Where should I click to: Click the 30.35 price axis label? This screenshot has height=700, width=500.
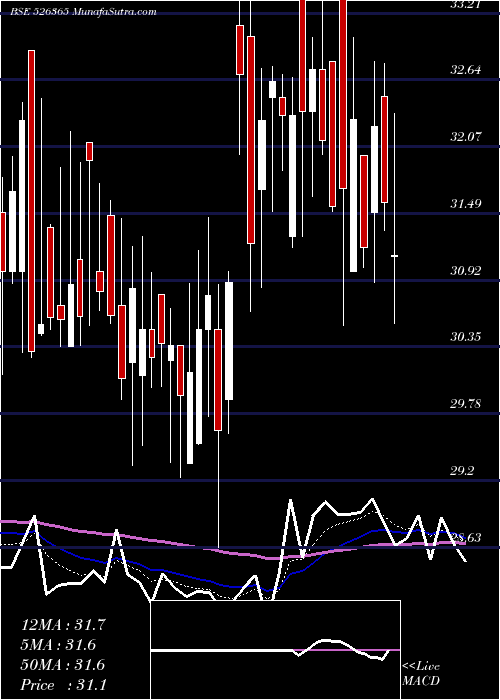pyautogui.click(x=466, y=336)
